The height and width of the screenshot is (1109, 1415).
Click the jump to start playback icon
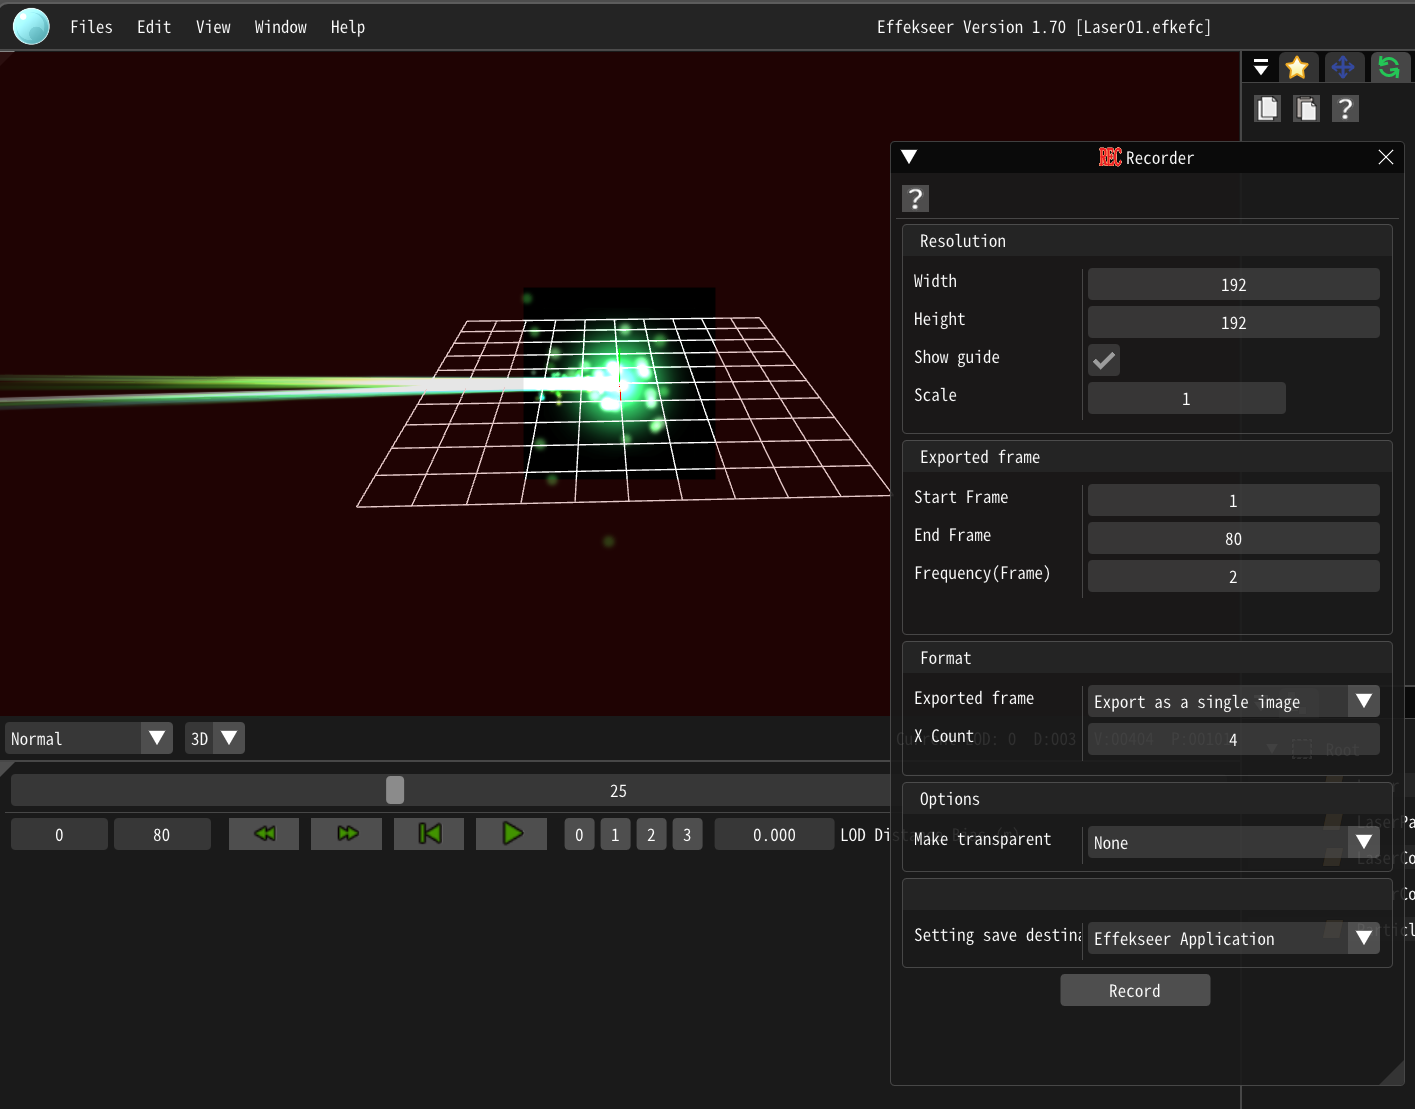click(429, 834)
